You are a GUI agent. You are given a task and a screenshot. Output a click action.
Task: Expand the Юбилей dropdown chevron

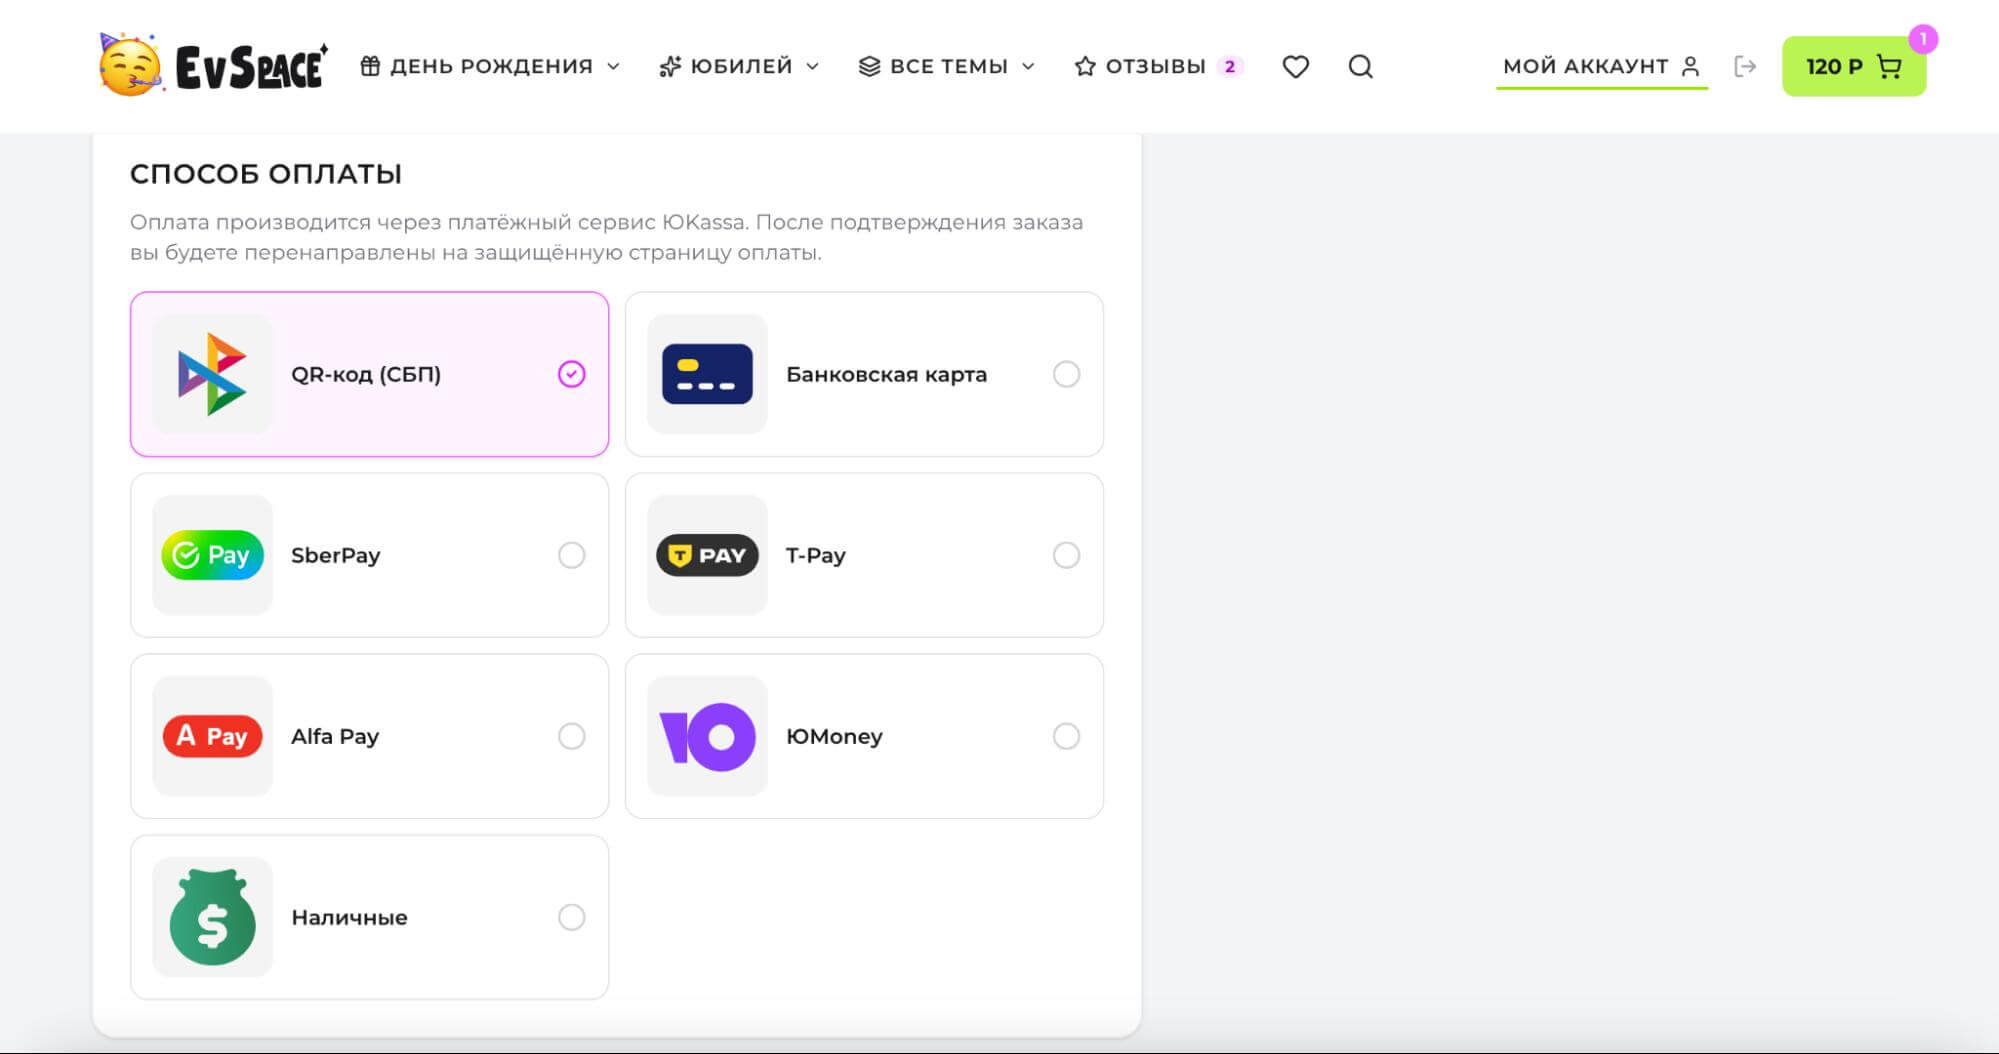tap(812, 67)
